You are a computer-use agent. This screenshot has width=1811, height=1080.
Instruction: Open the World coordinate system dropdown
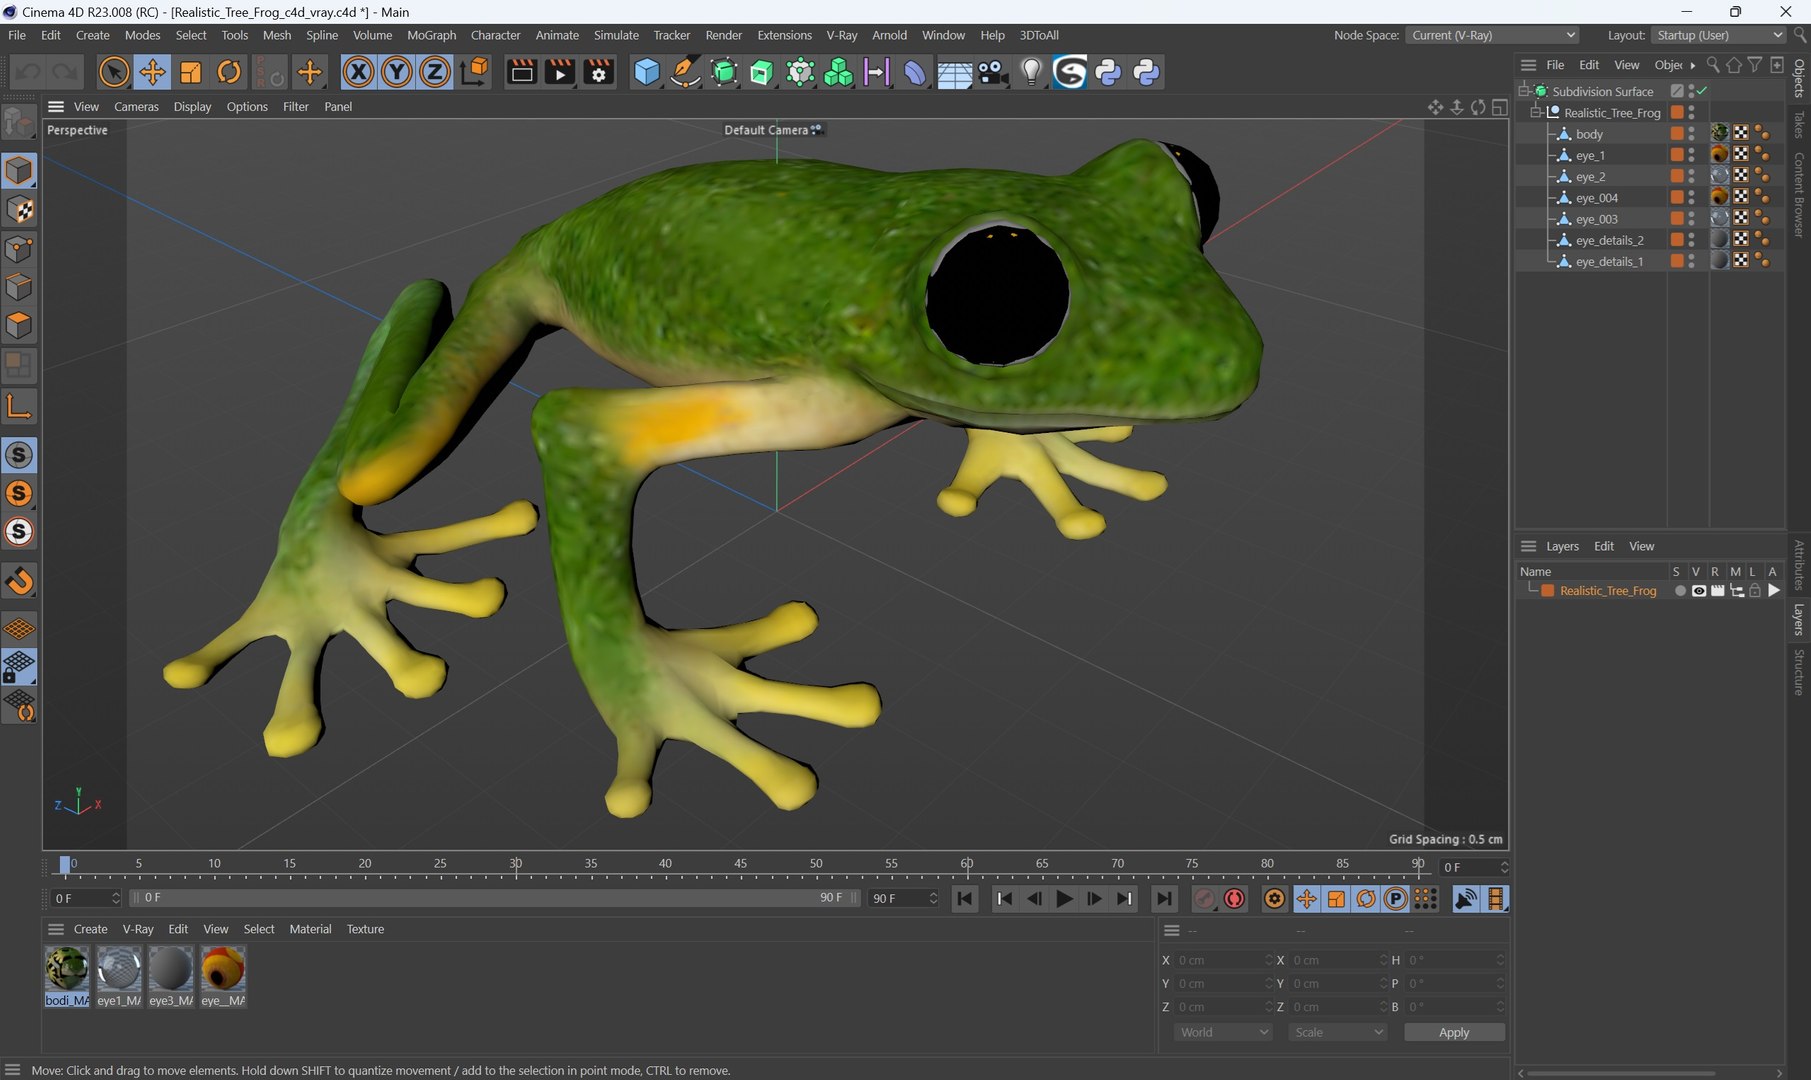point(1222,1032)
